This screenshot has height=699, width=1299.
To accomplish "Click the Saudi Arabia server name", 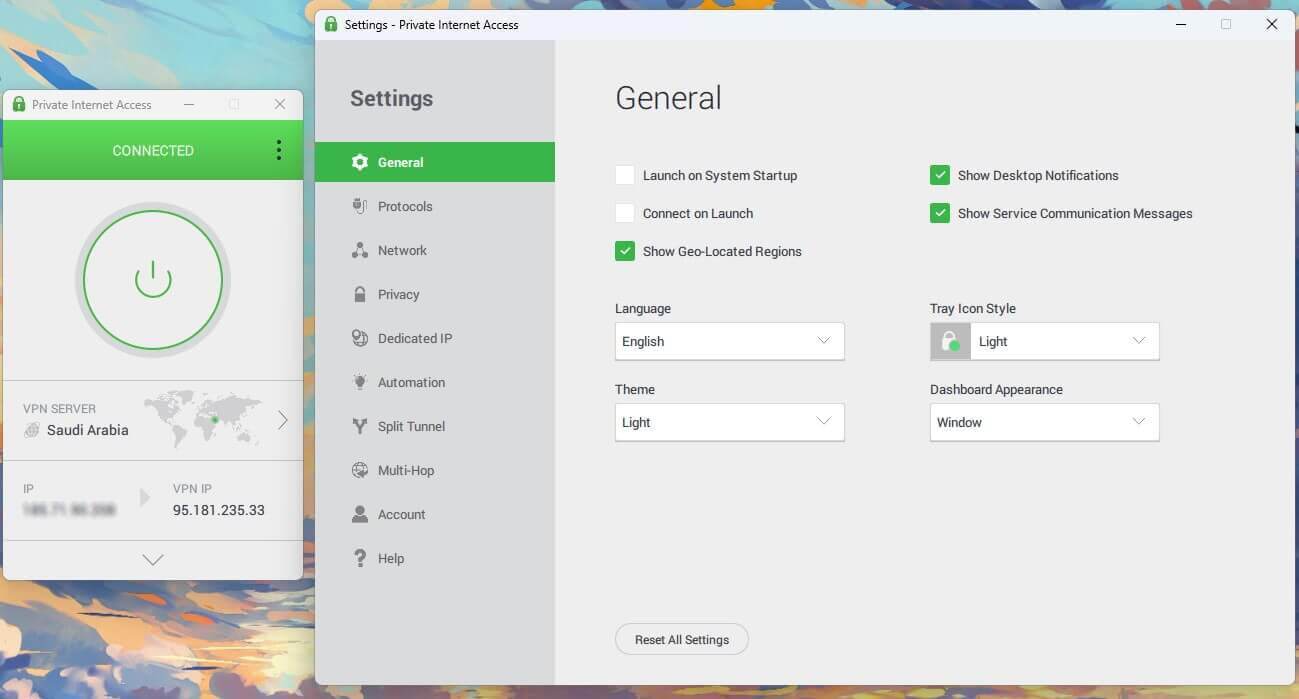I will [88, 430].
